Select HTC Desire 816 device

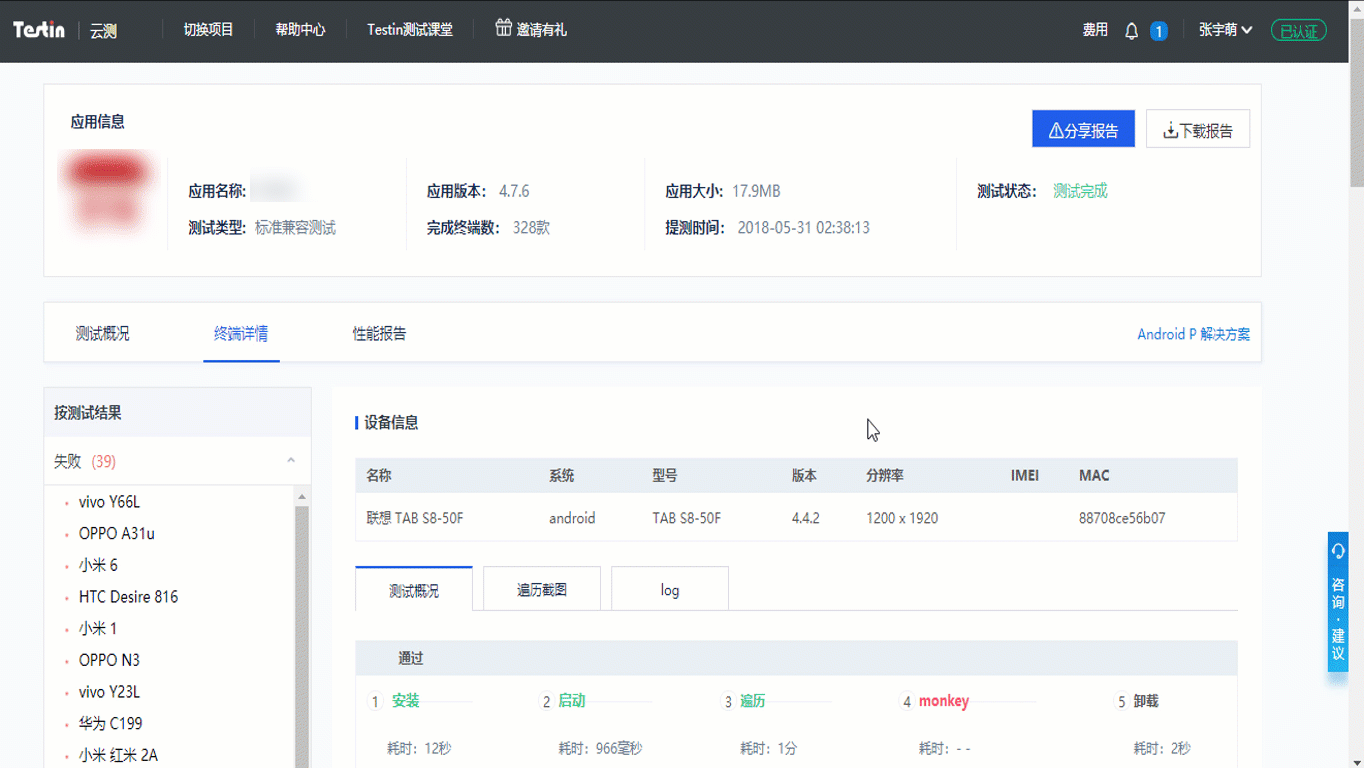(x=128, y=597)
